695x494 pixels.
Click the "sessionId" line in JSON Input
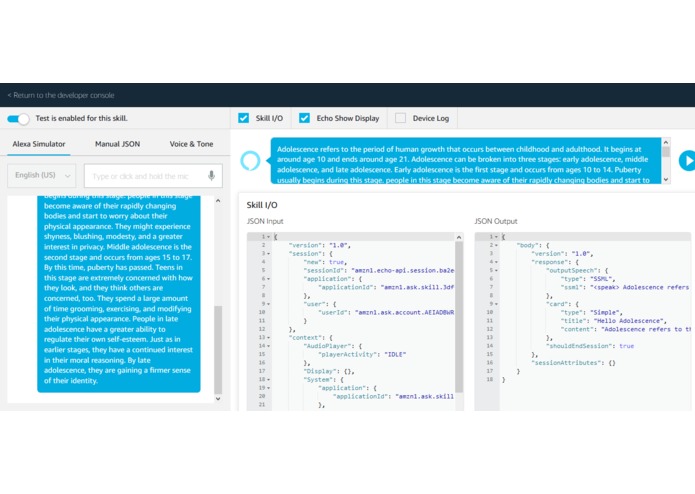[x=379, y=270]
